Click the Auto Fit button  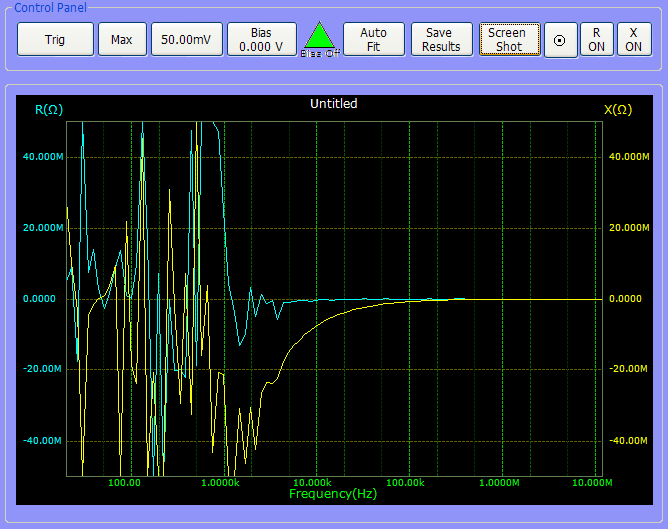click(x=373, y=40)
